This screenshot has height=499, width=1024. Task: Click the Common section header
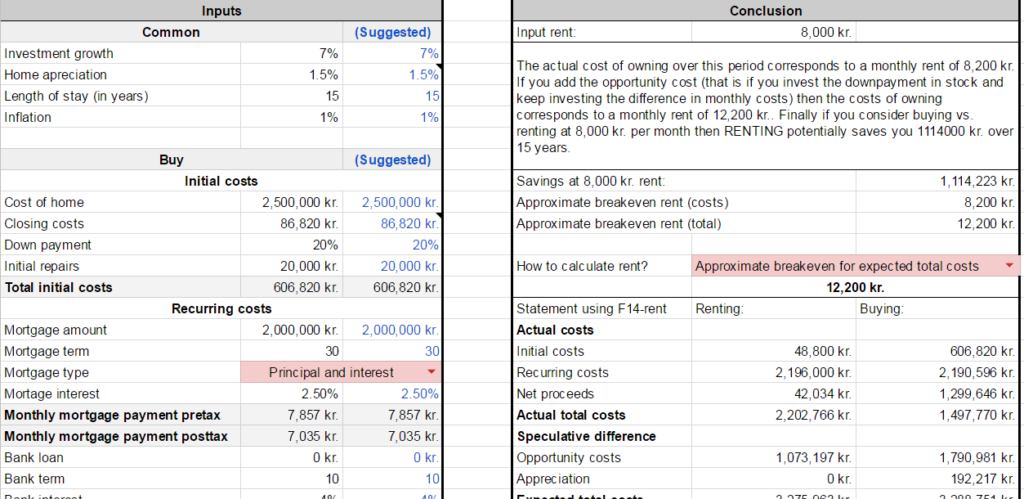click(x=171, y=32)
